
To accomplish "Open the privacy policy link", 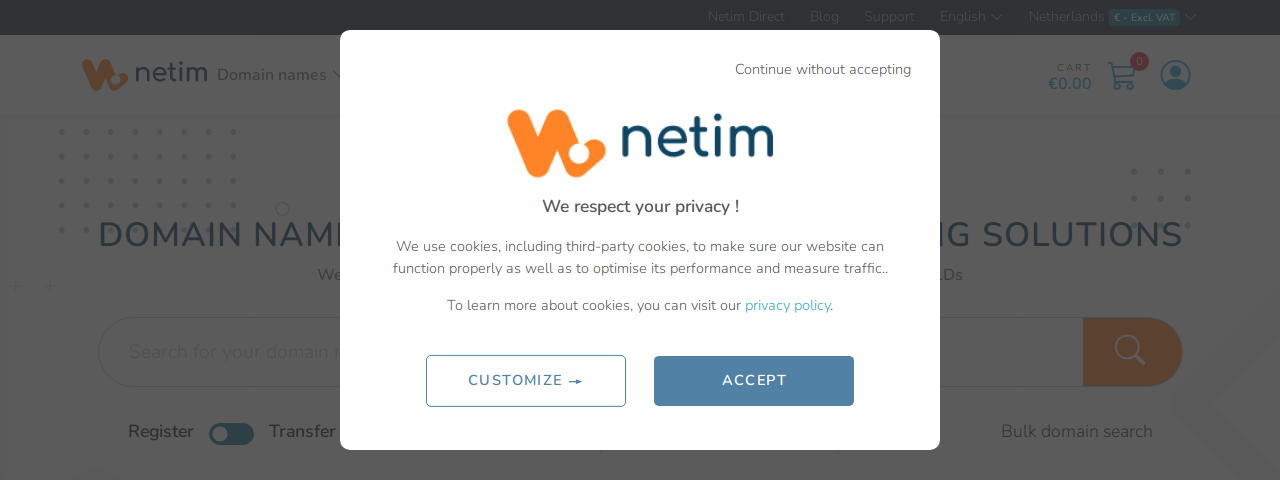I will coord(787,306).
